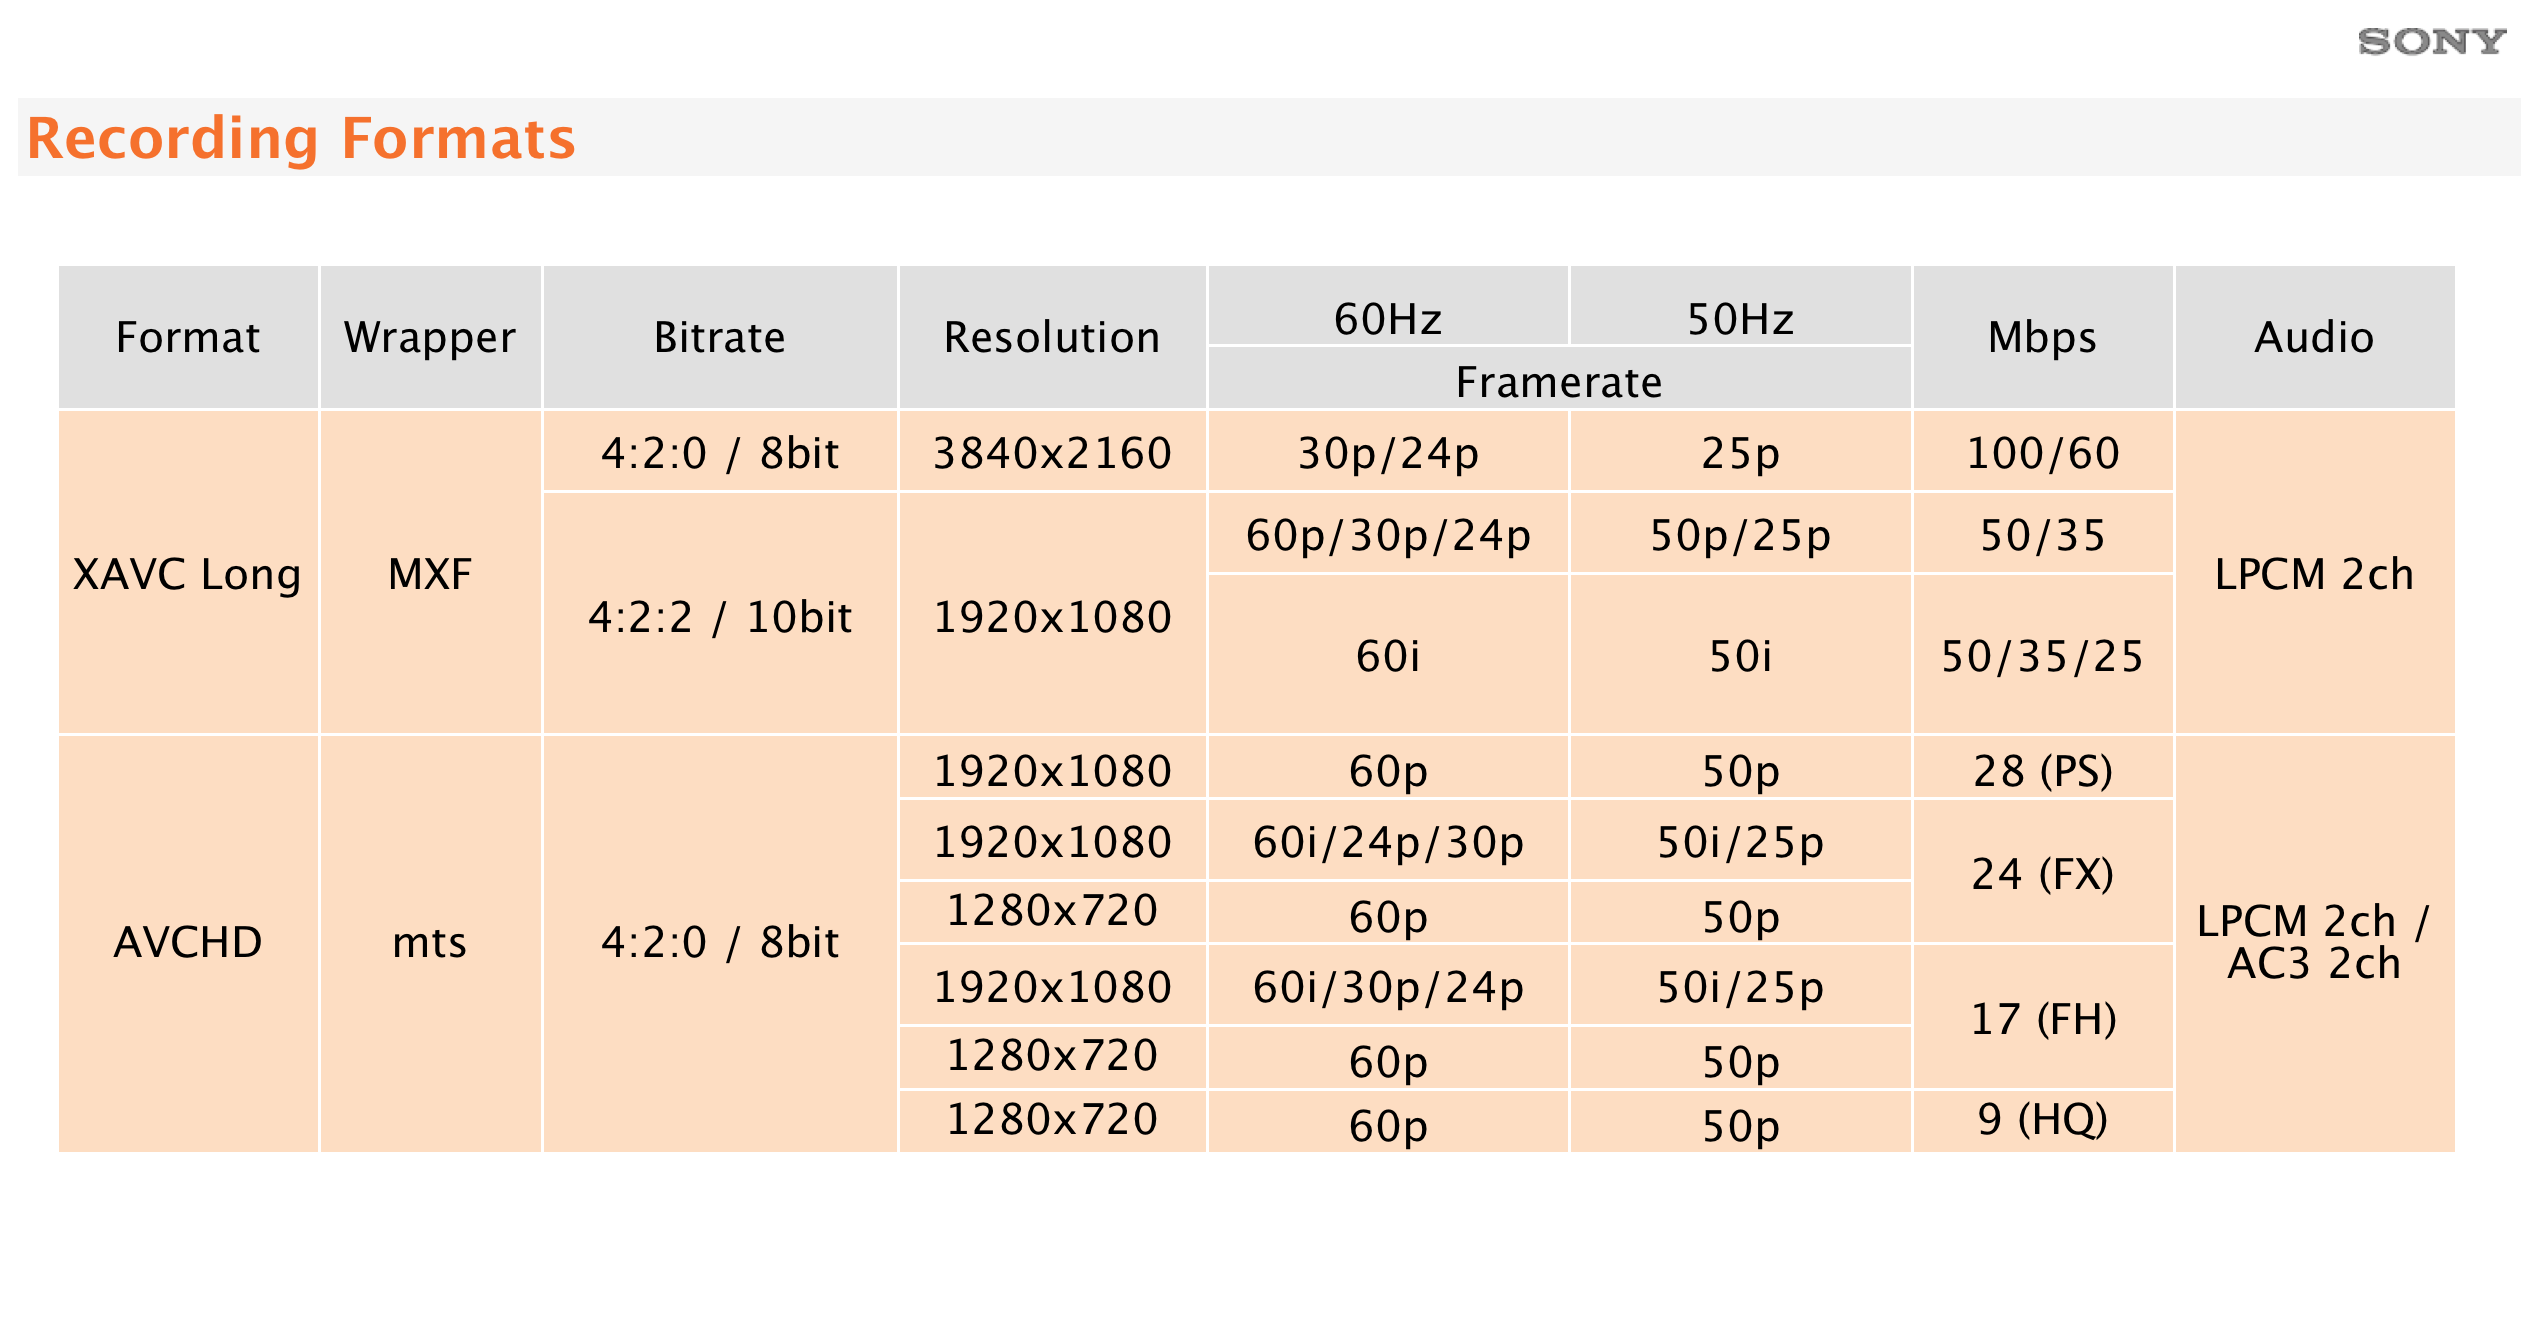Click the 3840x2160 resolution cell

pos(1052,453)
